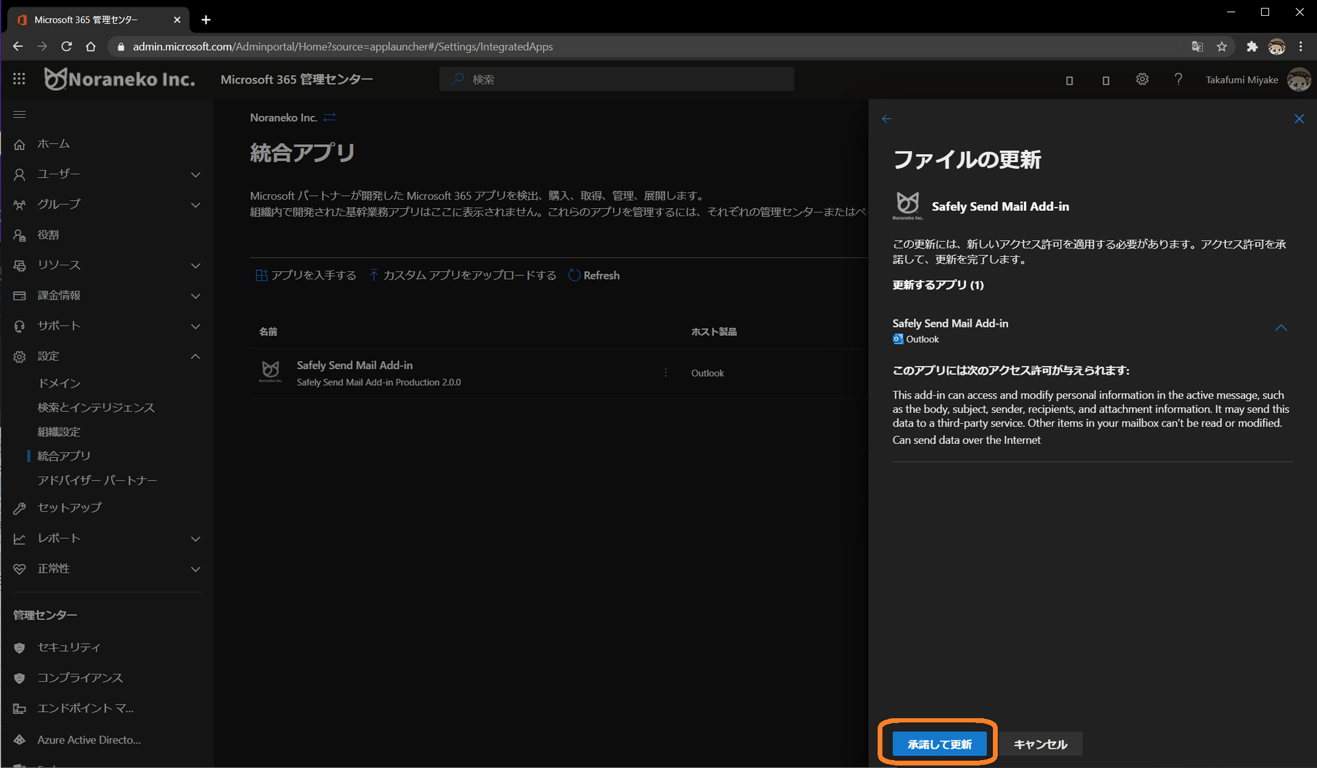Viewport: 1317px width, 768px height.
Task: Open Takafumi Miyake account avatar
Action: click(1298, 79)
